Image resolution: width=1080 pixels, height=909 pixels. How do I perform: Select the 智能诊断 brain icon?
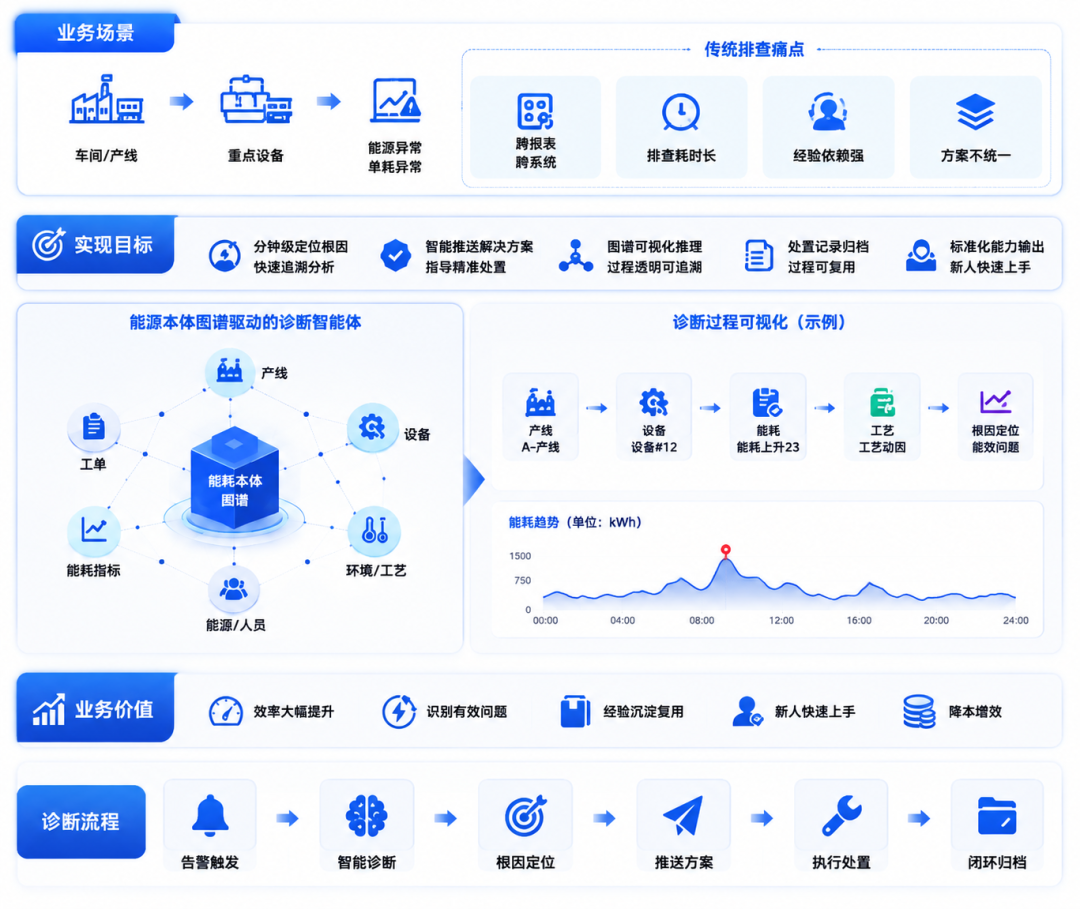[x=366, y=816]
